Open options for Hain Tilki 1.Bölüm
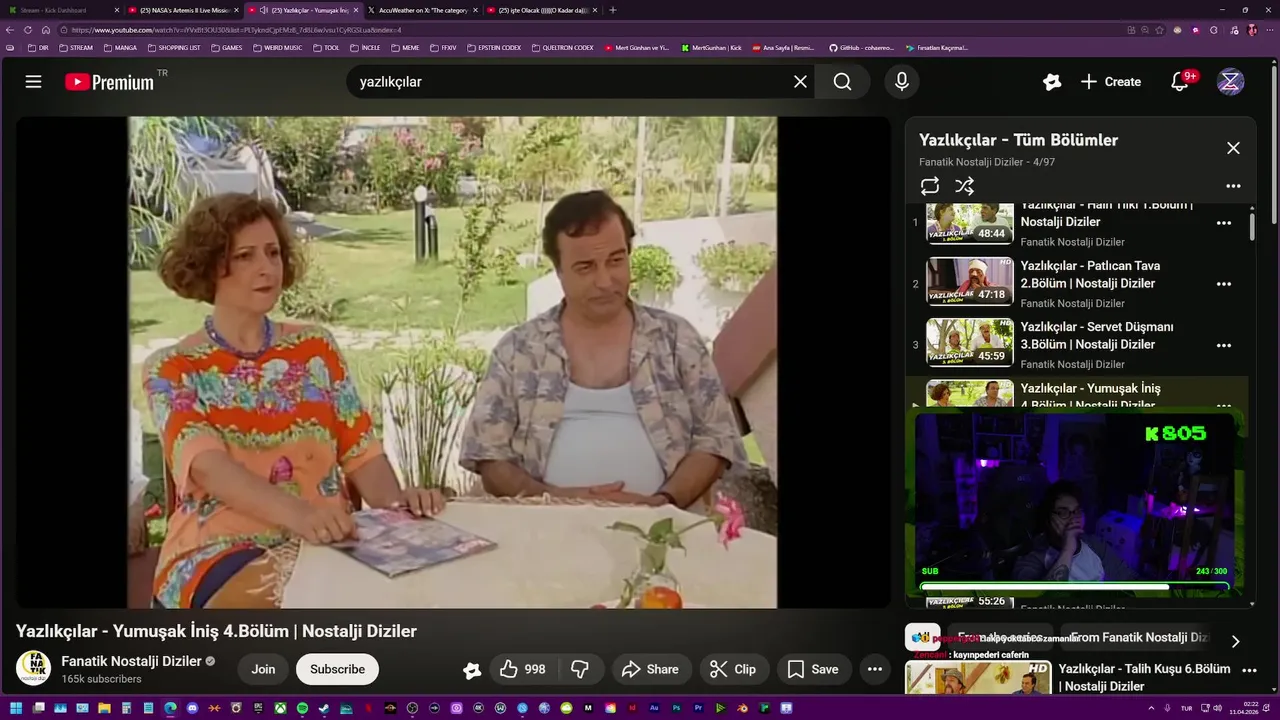1280x720 pixels. (1223, 223)
